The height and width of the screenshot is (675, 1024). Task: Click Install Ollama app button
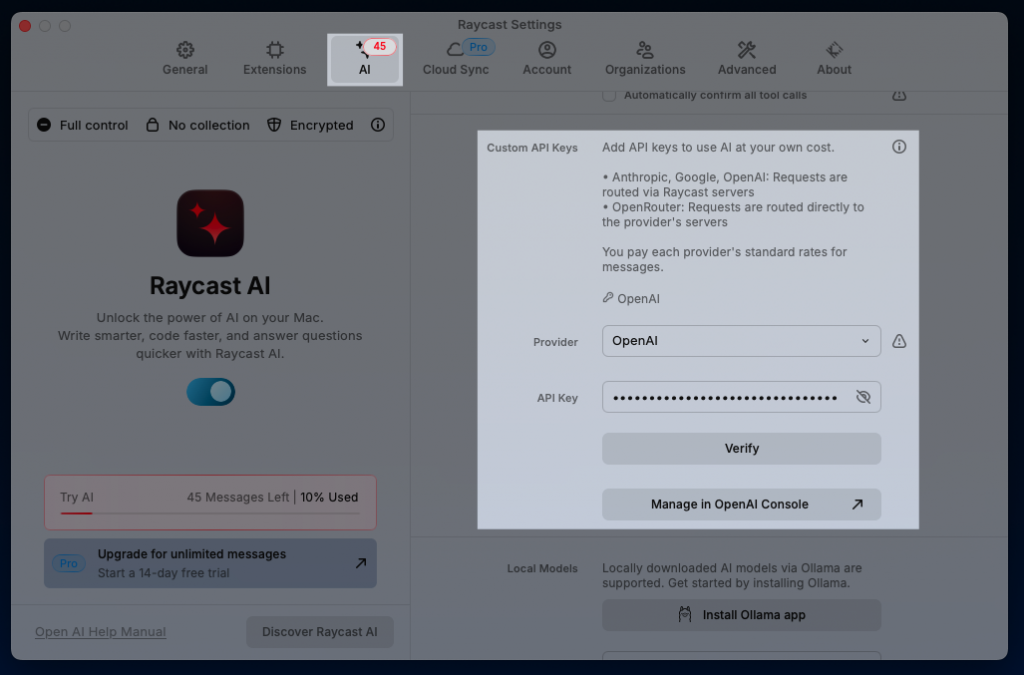pyautogui.click(x=741, y=615)
